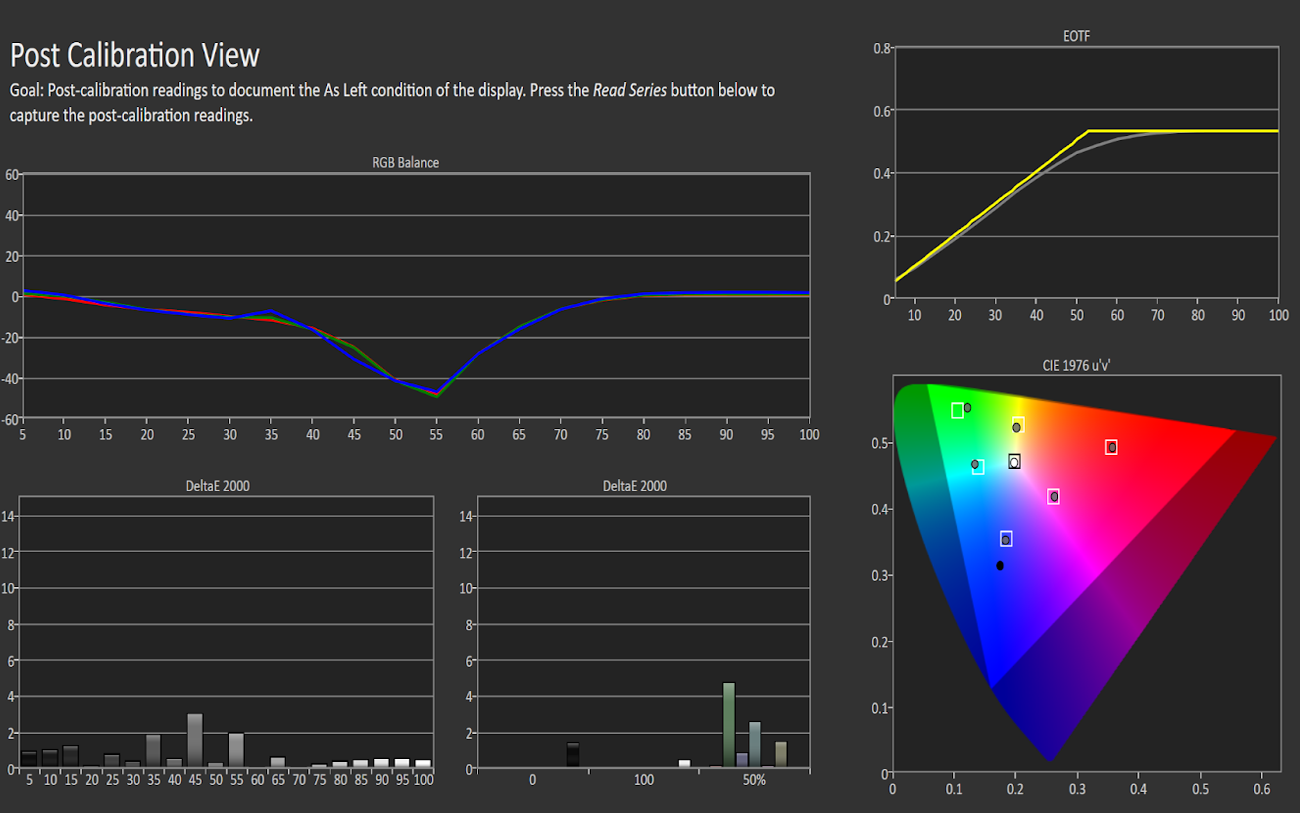The image size is (1300, 813).
Task: Click the cyan target square on CIE diagram
Action: (978, 467)
